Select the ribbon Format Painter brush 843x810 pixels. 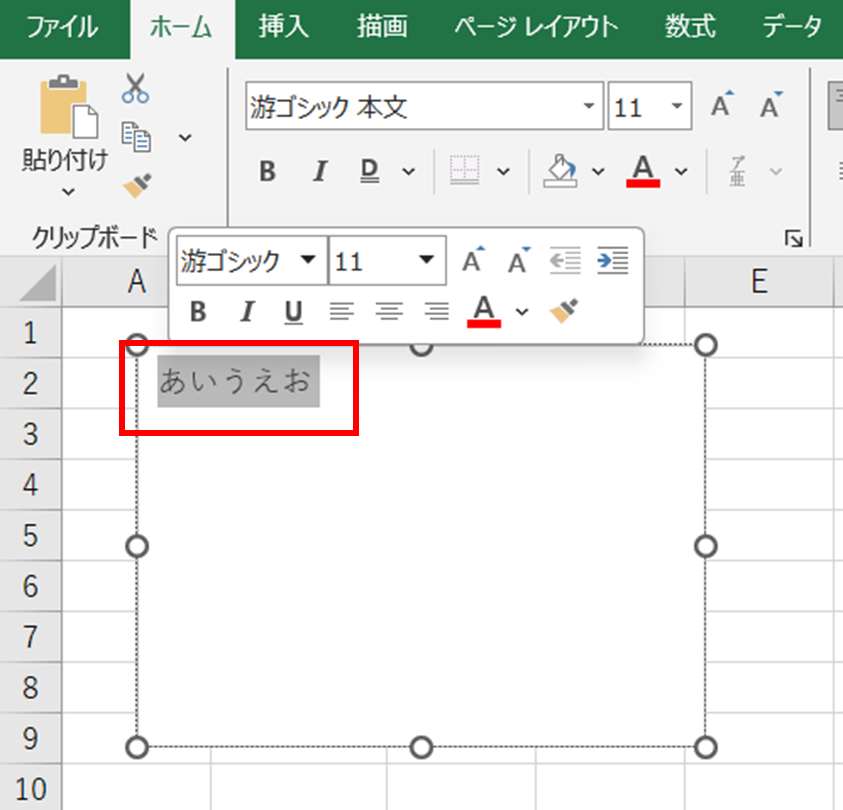click(135, 185)
